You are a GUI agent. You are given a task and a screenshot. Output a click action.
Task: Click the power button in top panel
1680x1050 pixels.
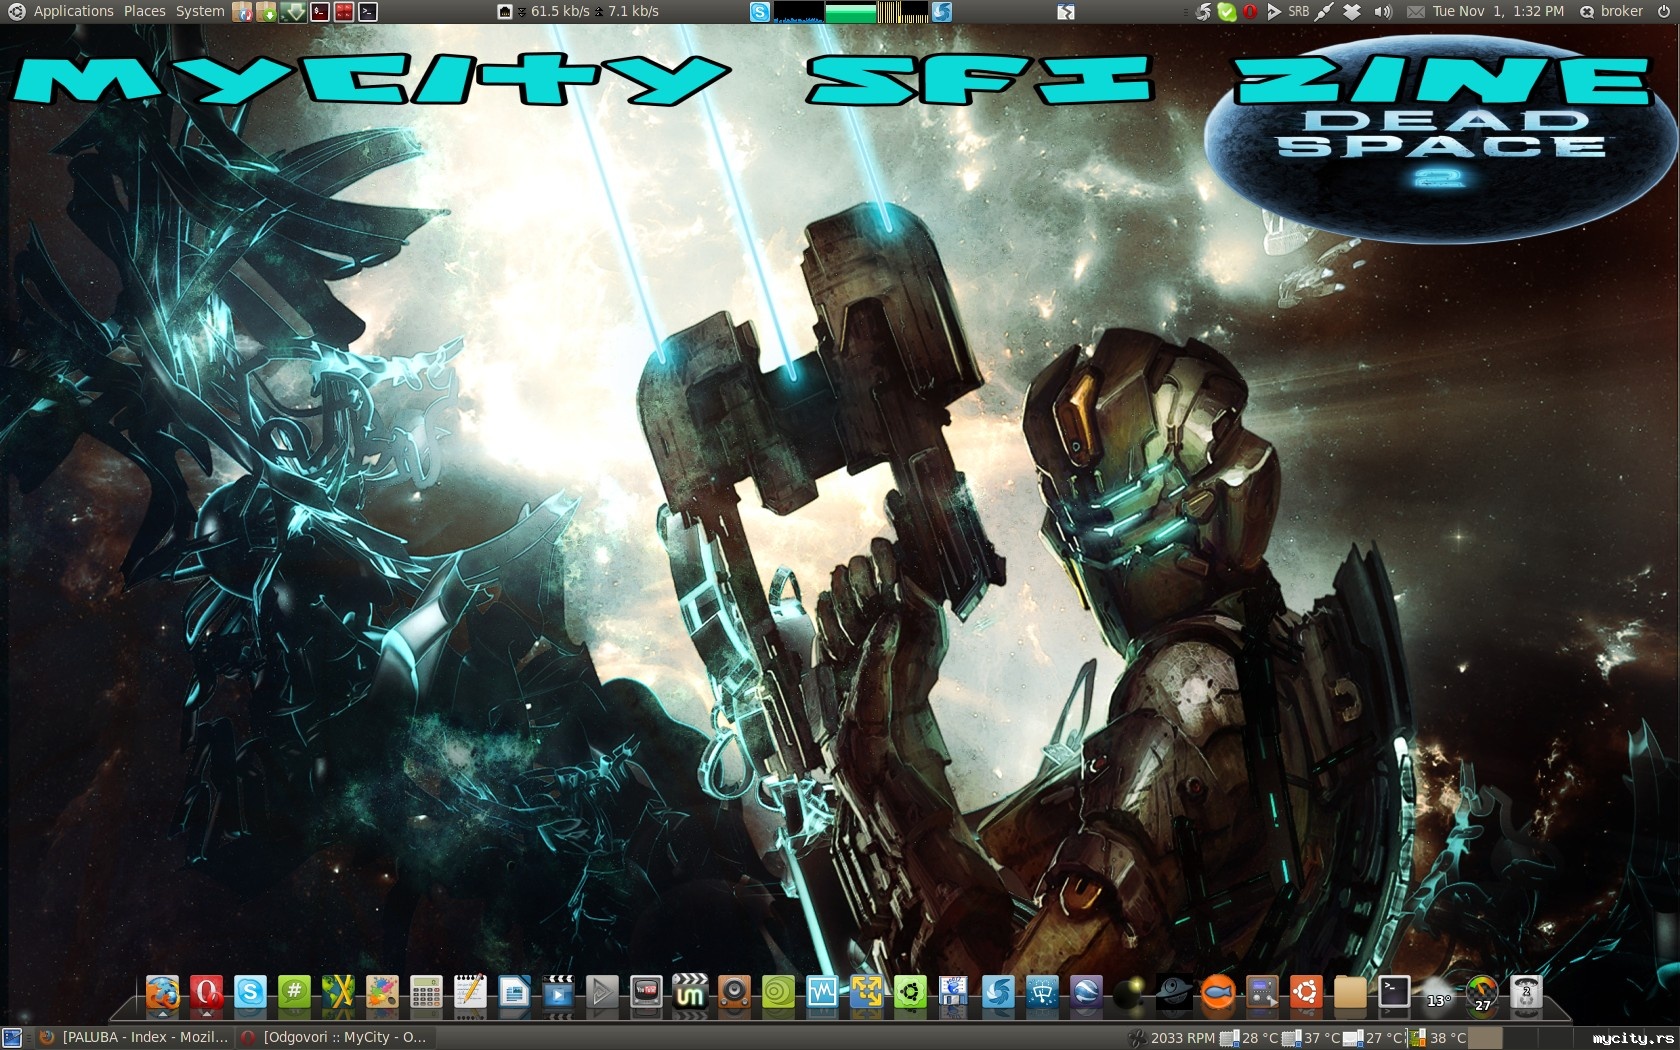pyautogui.click(x=1662, y=11)
